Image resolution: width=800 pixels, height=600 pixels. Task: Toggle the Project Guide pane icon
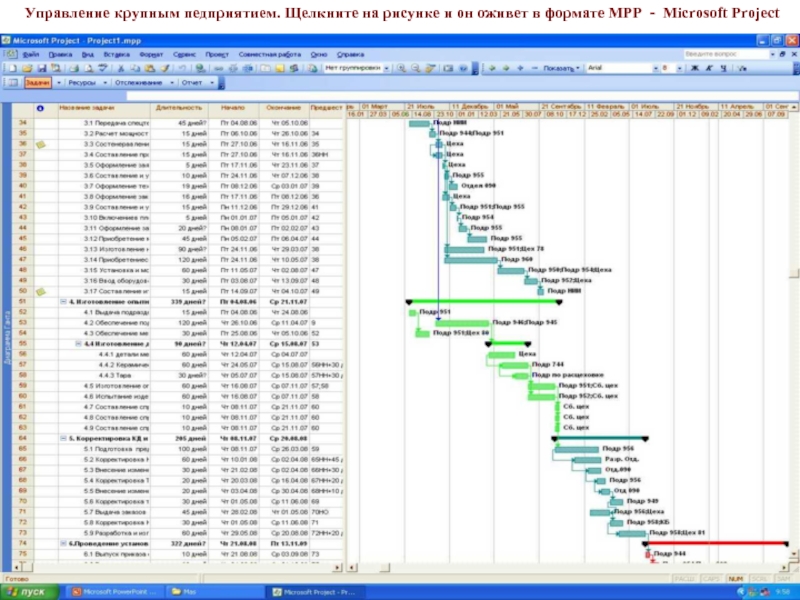click(x=13, y=83)
